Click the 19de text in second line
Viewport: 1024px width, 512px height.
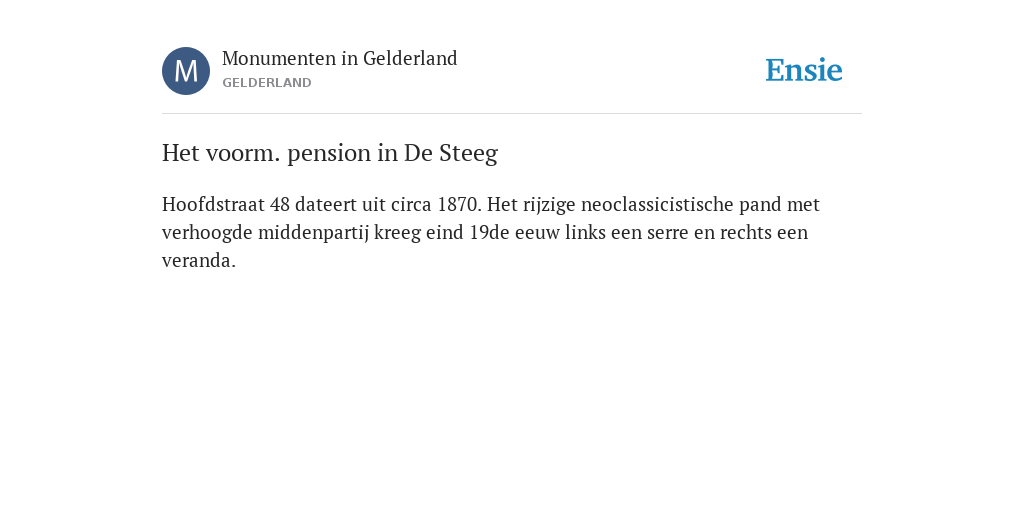pyautogui.click(x=489, y=232)
